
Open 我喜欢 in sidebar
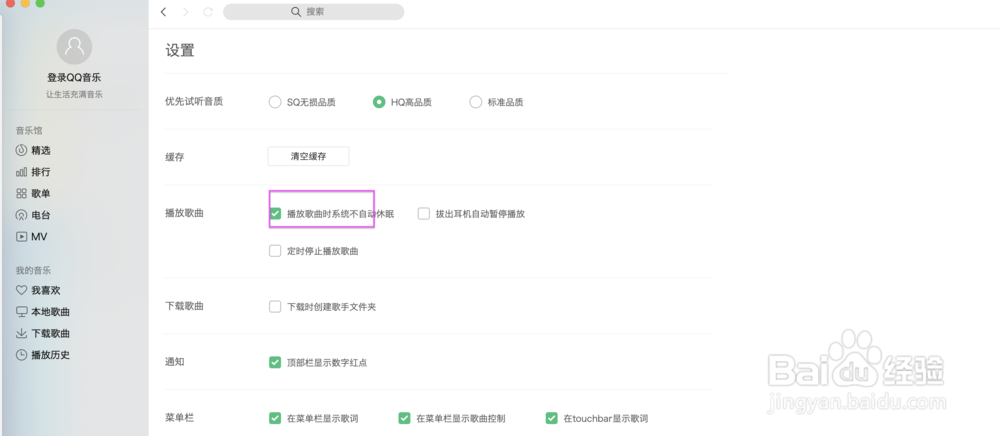point(46,290)
